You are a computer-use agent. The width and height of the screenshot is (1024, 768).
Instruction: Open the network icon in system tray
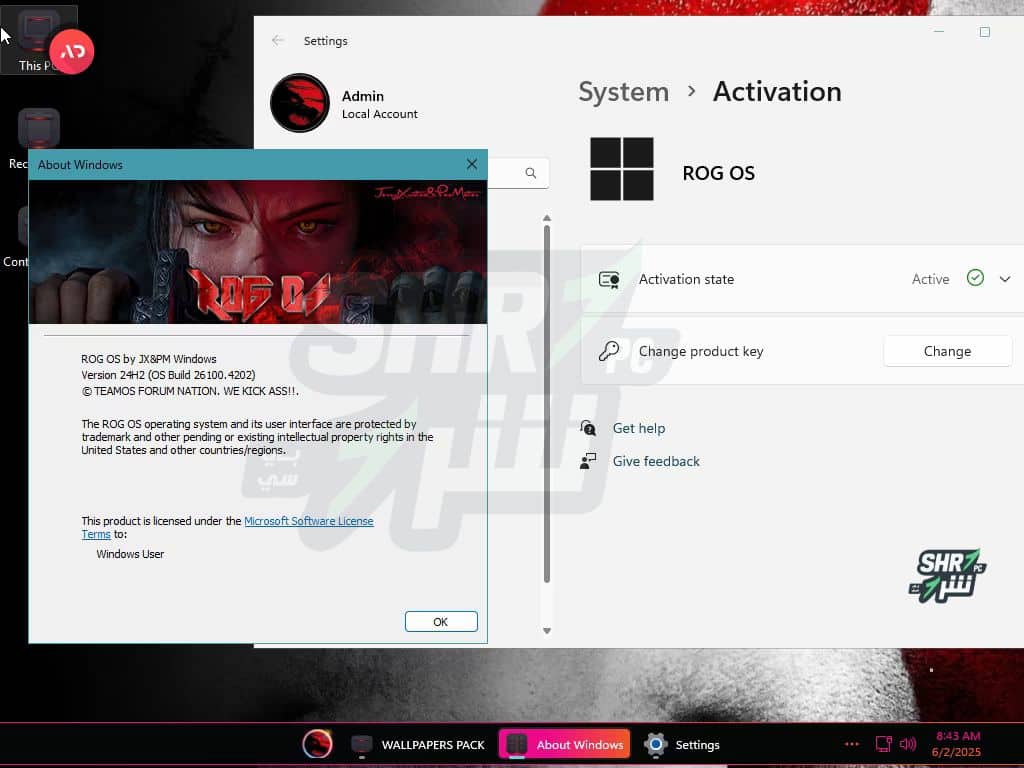click(x=884, y=744)
